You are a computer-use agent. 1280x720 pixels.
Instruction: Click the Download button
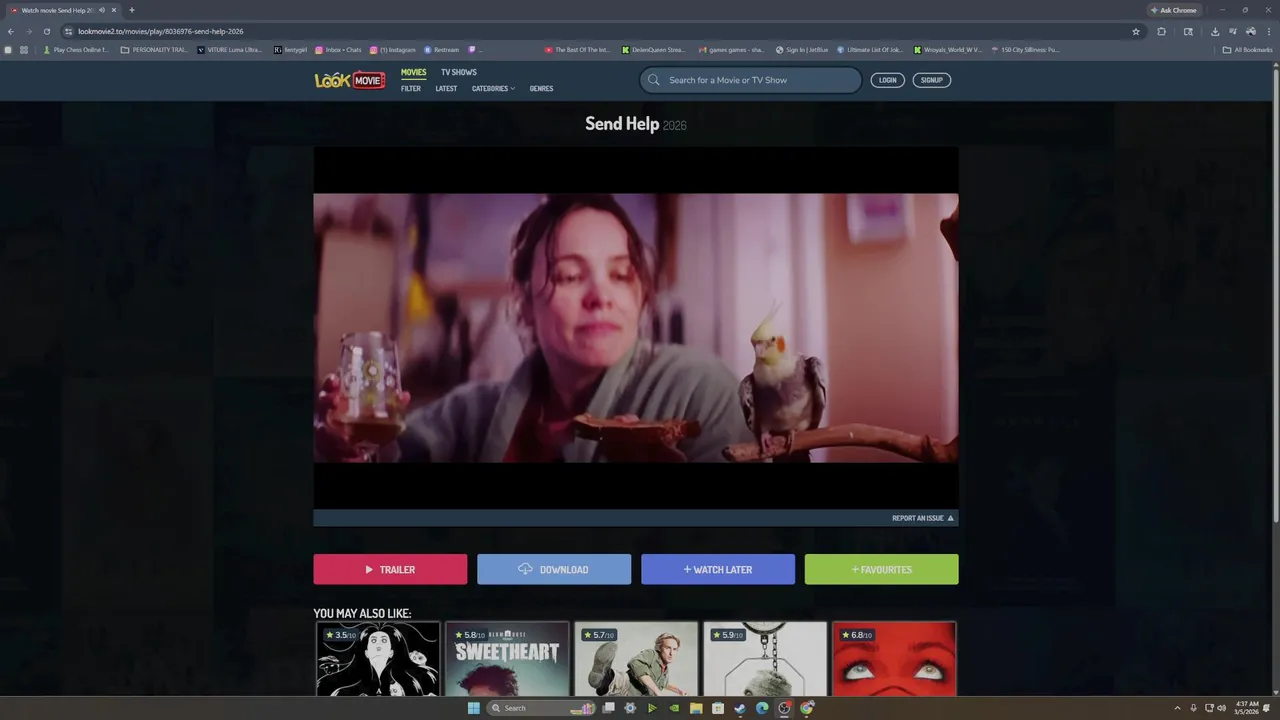click(x=554, y=569)
